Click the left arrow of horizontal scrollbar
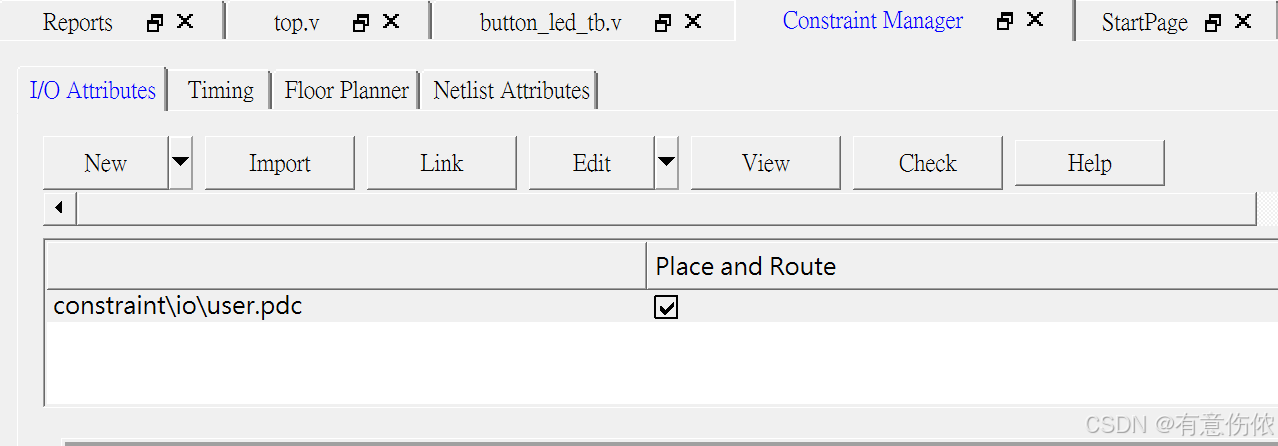This screenshot has height=446, width=1278. pyautogui.click(x=59, y=208)
